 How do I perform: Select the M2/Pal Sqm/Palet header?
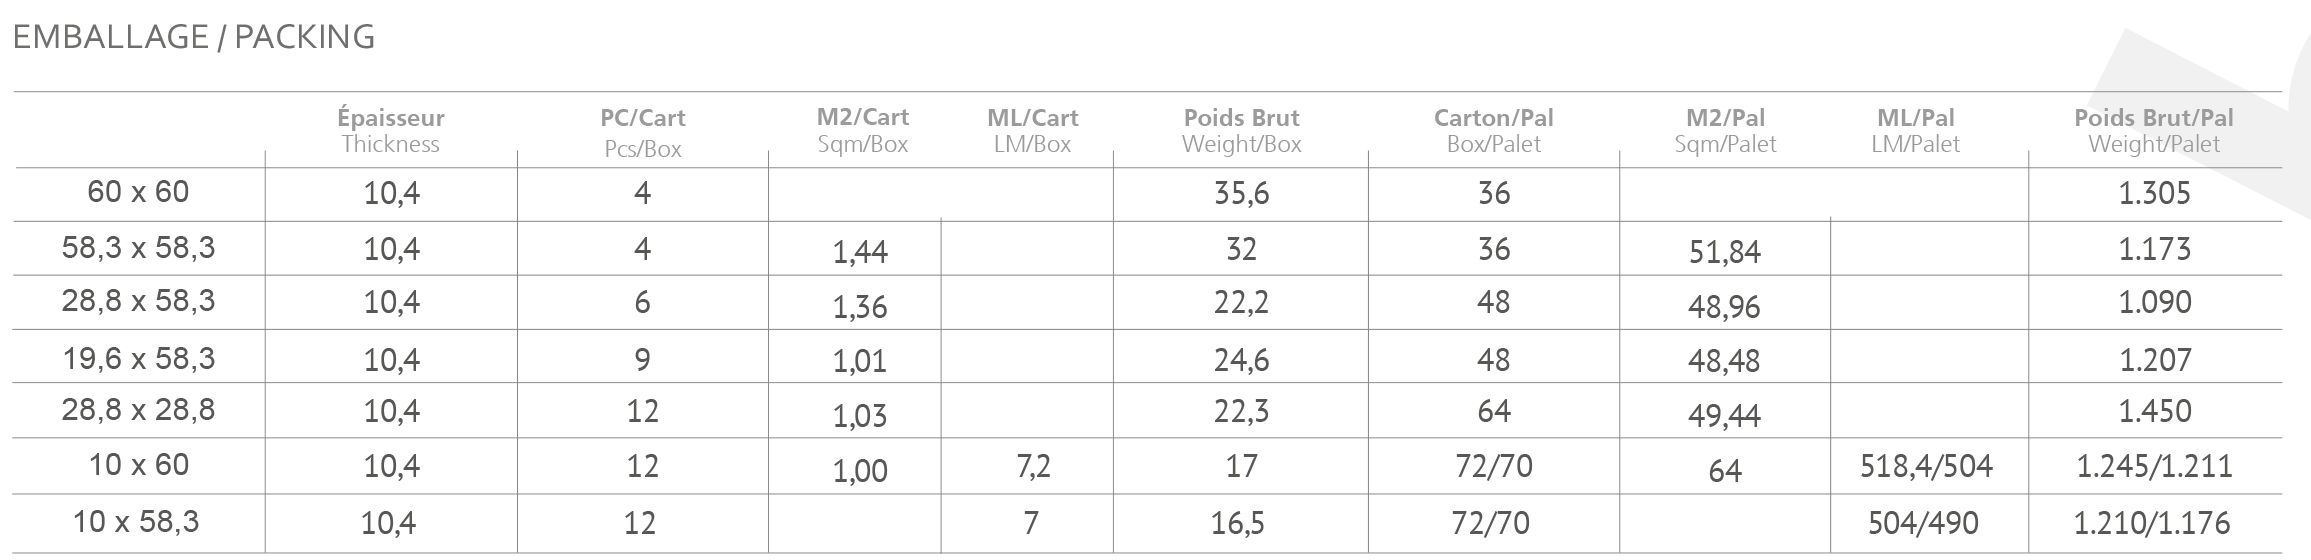click(x=1725, y=131)
